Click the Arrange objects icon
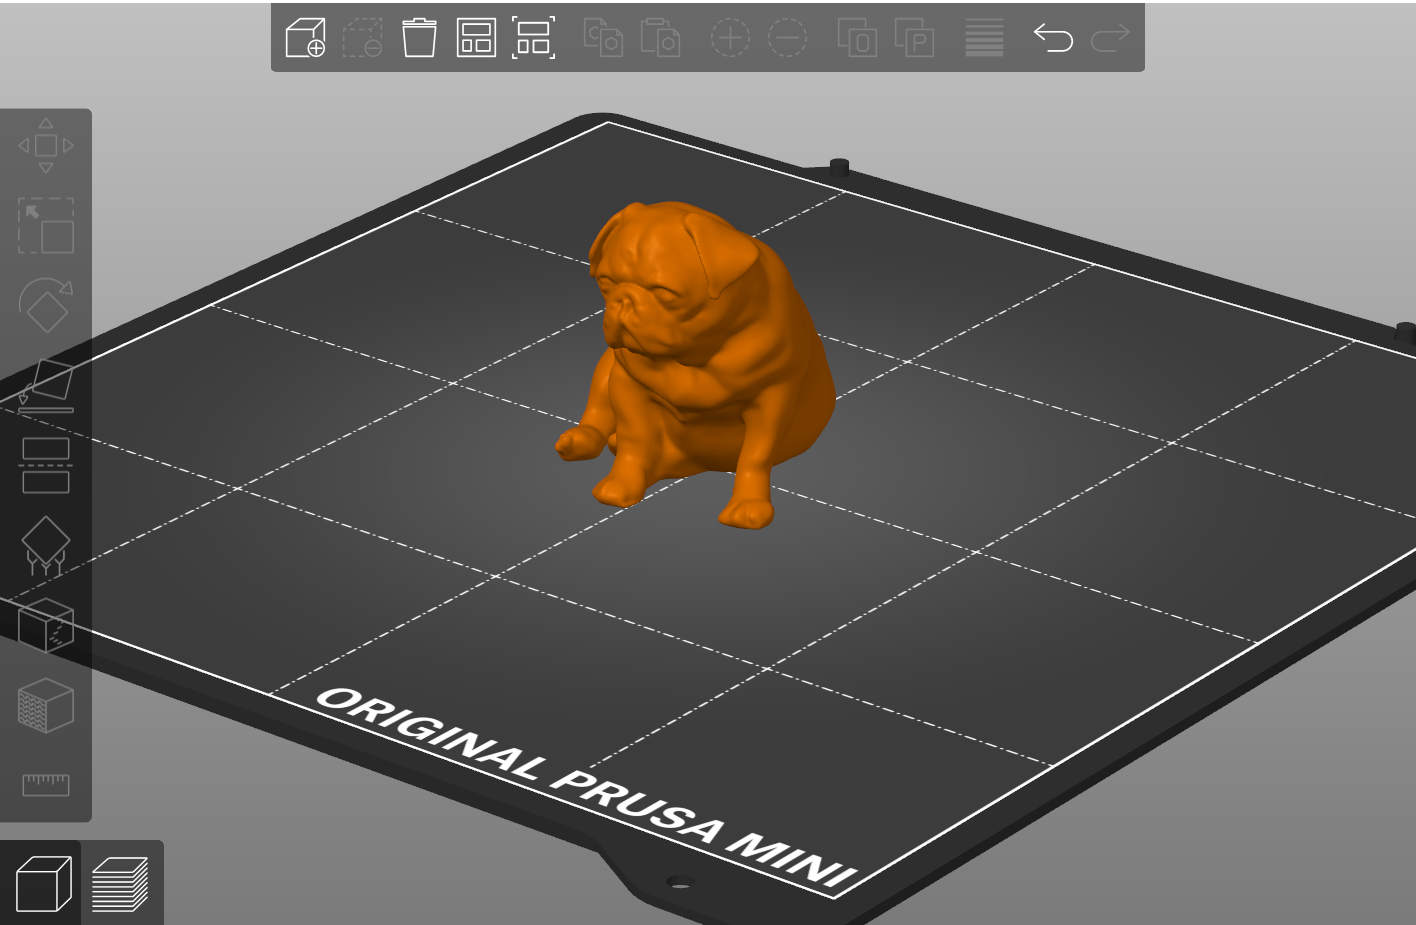The width and height of the screenshot is (1416, 925). tap(476, 38)
